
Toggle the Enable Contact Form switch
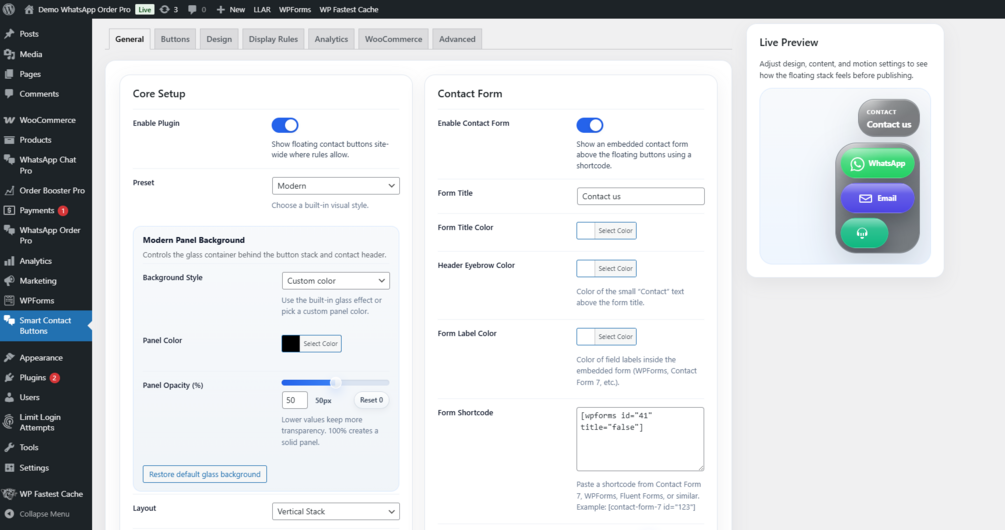590,125
